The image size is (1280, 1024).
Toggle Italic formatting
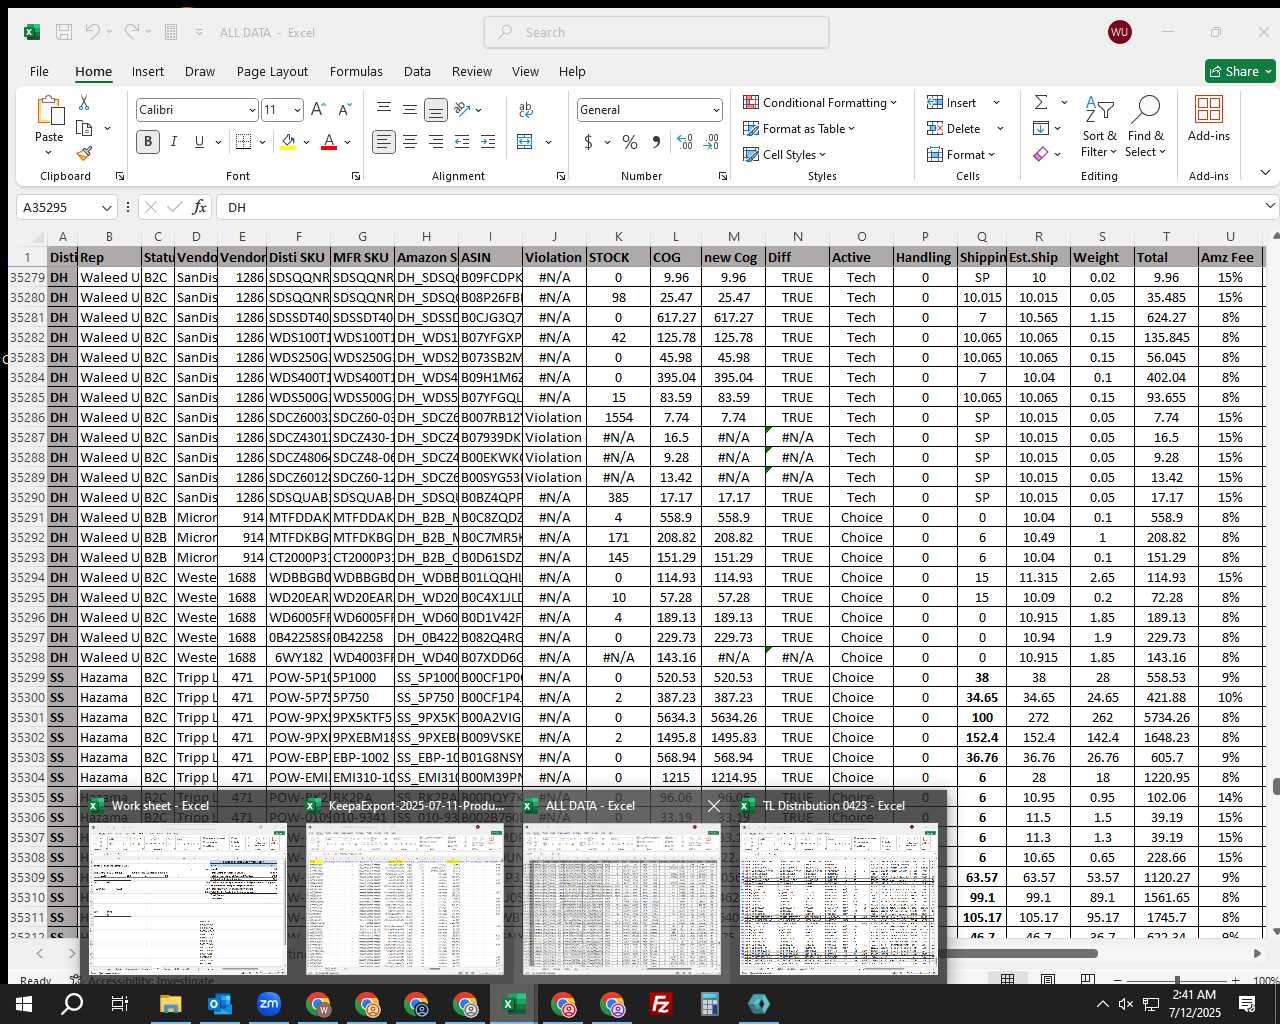tap(174, 142)
